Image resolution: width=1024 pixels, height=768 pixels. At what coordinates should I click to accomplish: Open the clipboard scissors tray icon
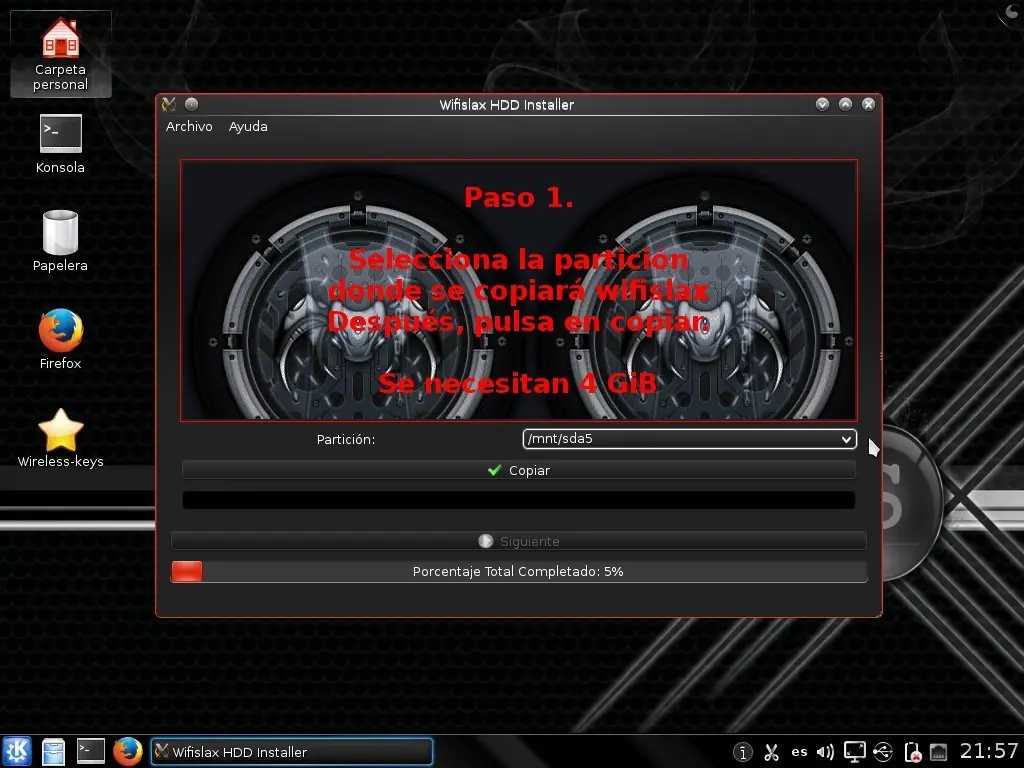point(771,752)
